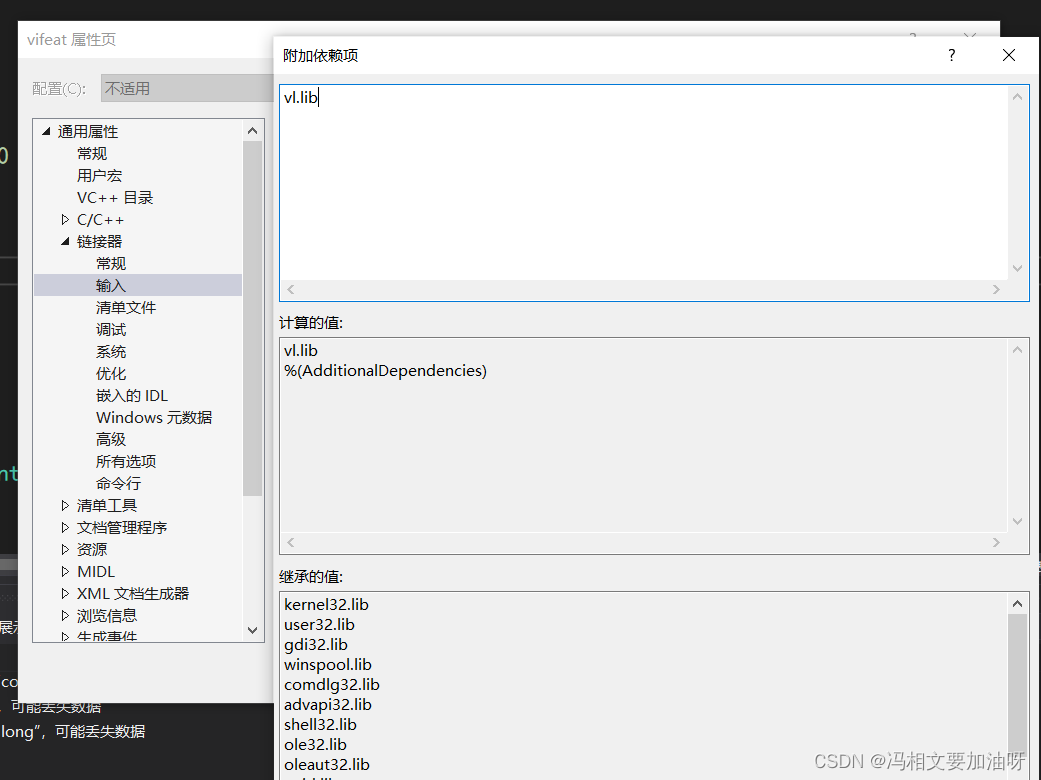The width and height of the screenshot is (1041, 780).
Task: Close the 附加依赖项 dialog
Action: click(1008, 55)
